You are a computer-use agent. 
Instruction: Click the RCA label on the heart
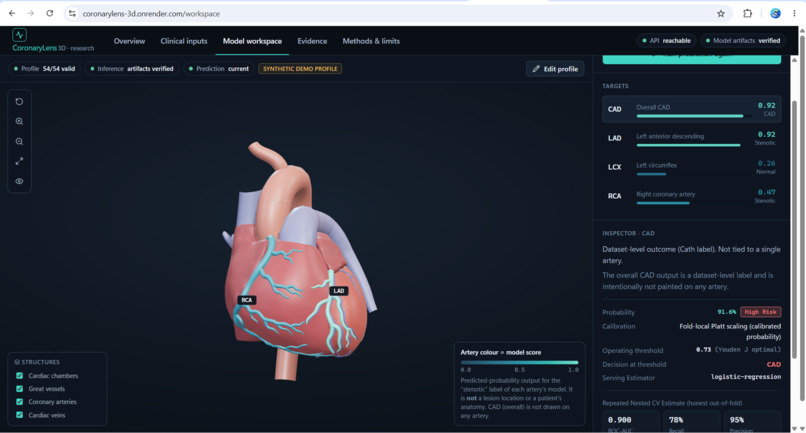tap(247, 300)
